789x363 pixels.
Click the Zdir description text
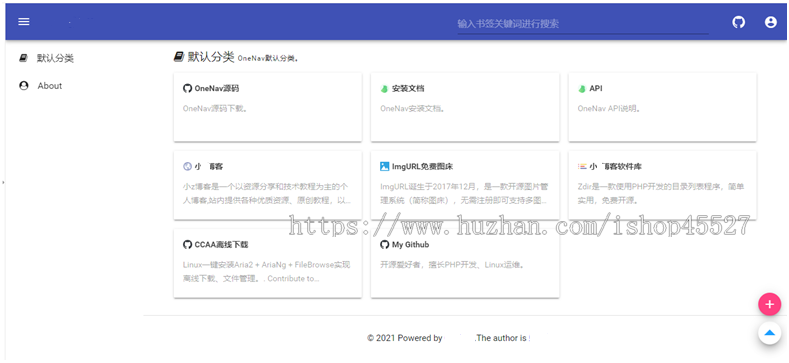point(661,193)
